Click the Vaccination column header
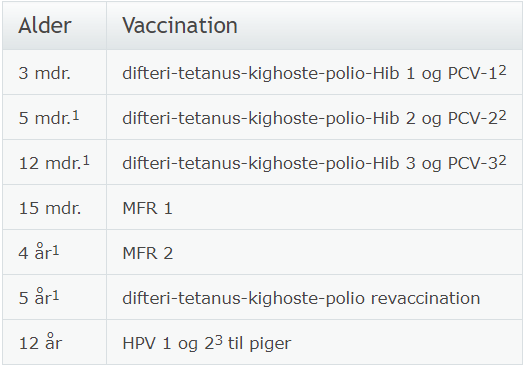 click(315, 25)
